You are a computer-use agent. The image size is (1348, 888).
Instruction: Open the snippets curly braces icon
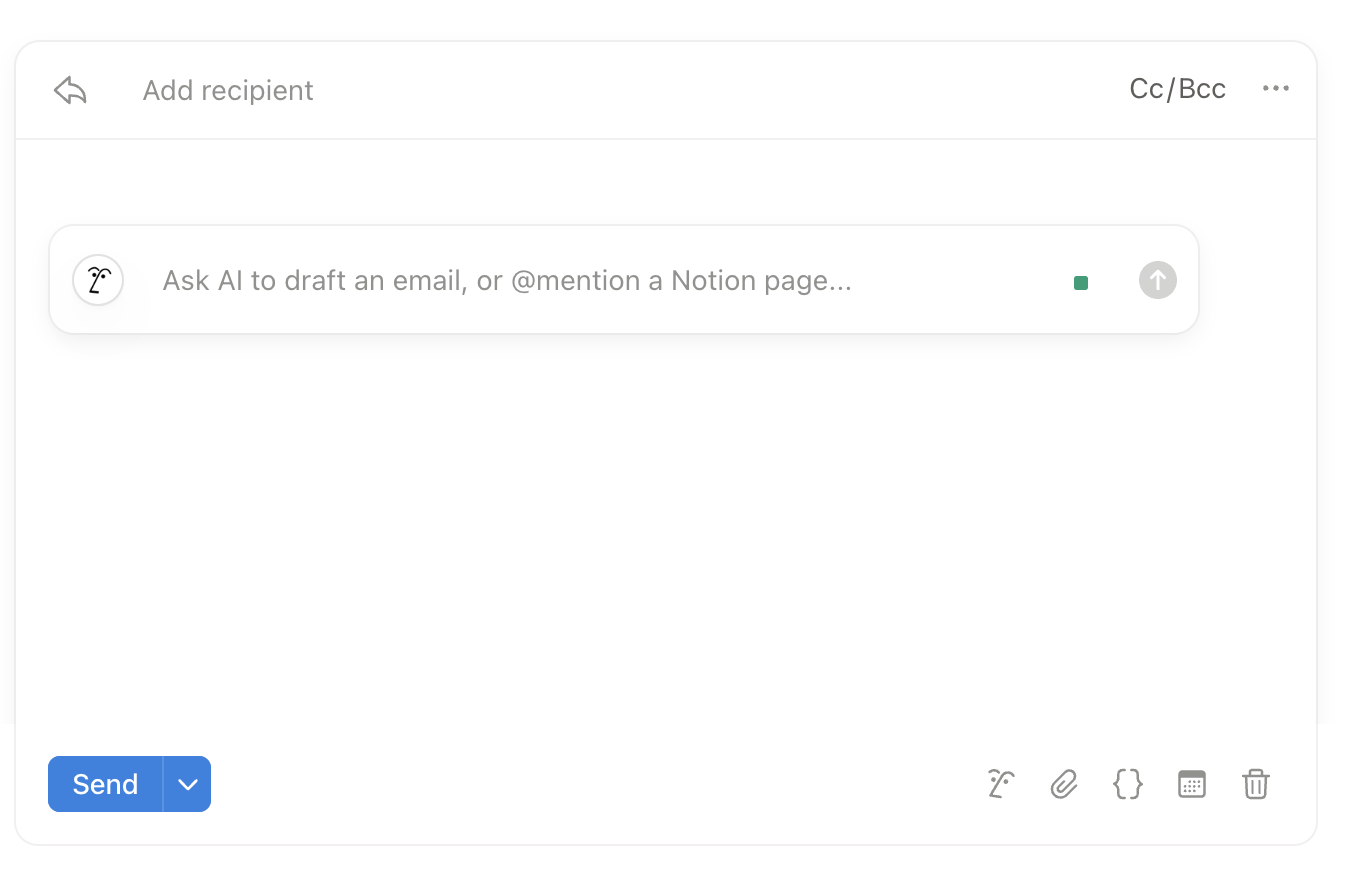(1127, 784)
